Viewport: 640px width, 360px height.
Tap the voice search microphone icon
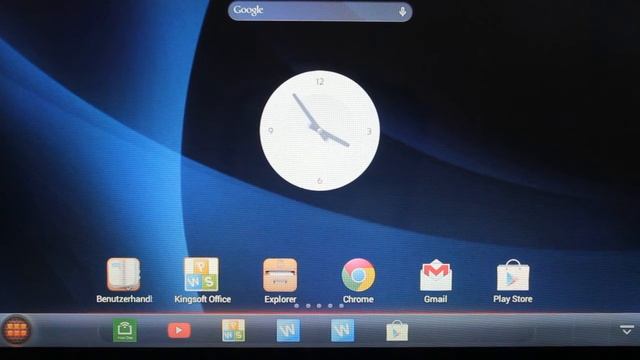pyautogui.click(x=402, y=11)
